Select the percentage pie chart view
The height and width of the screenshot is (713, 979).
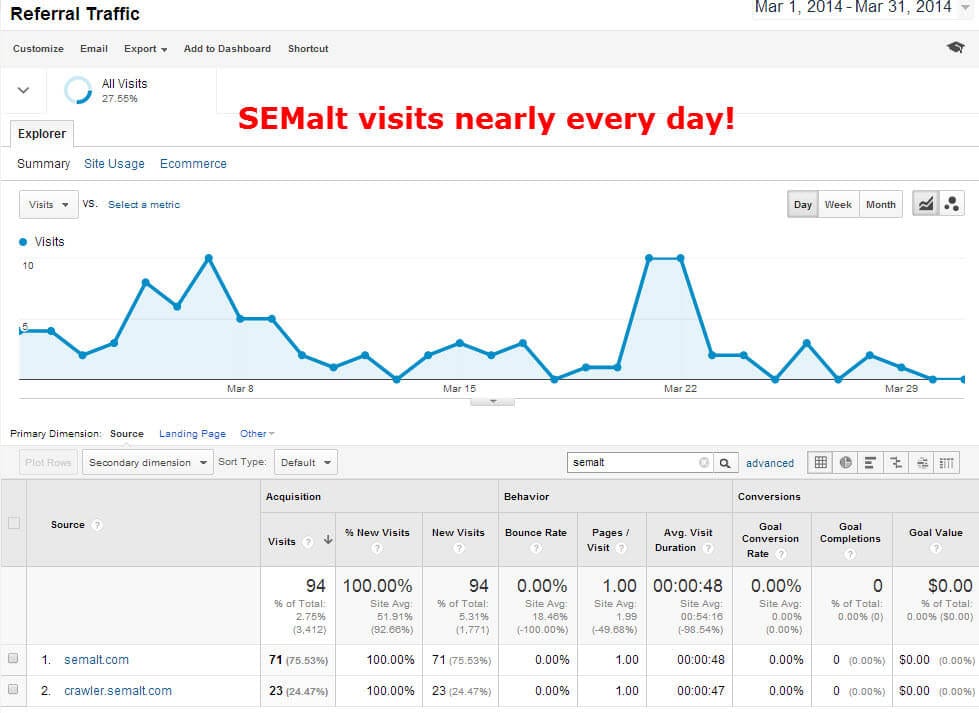coord(845,463)
